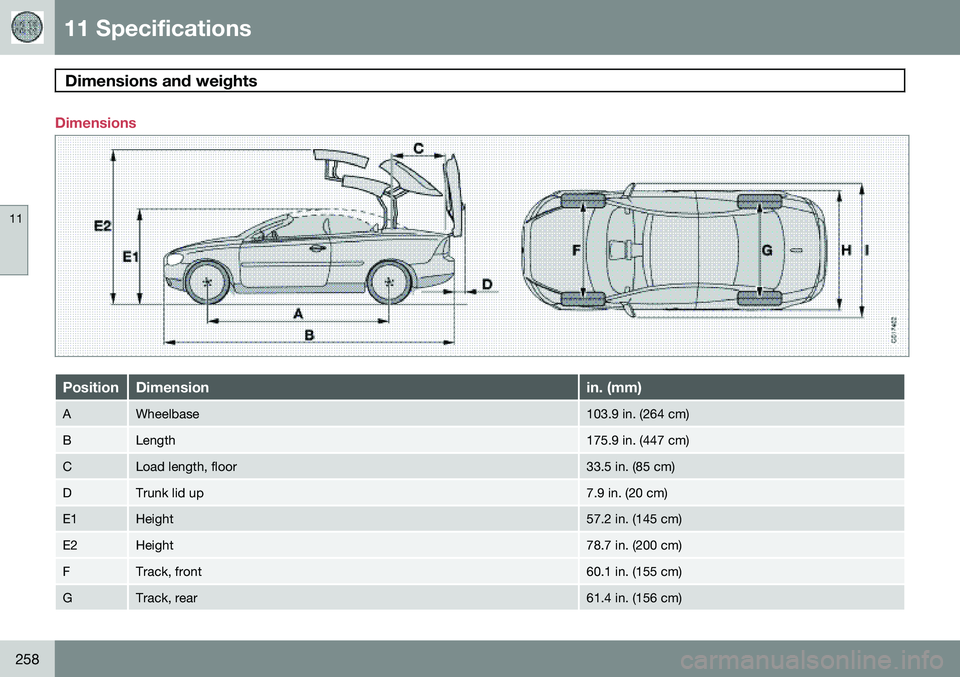Click the 'D' label behind the car
The width and height of the screenshot is (960, 677).
click(x=487, y=284)
